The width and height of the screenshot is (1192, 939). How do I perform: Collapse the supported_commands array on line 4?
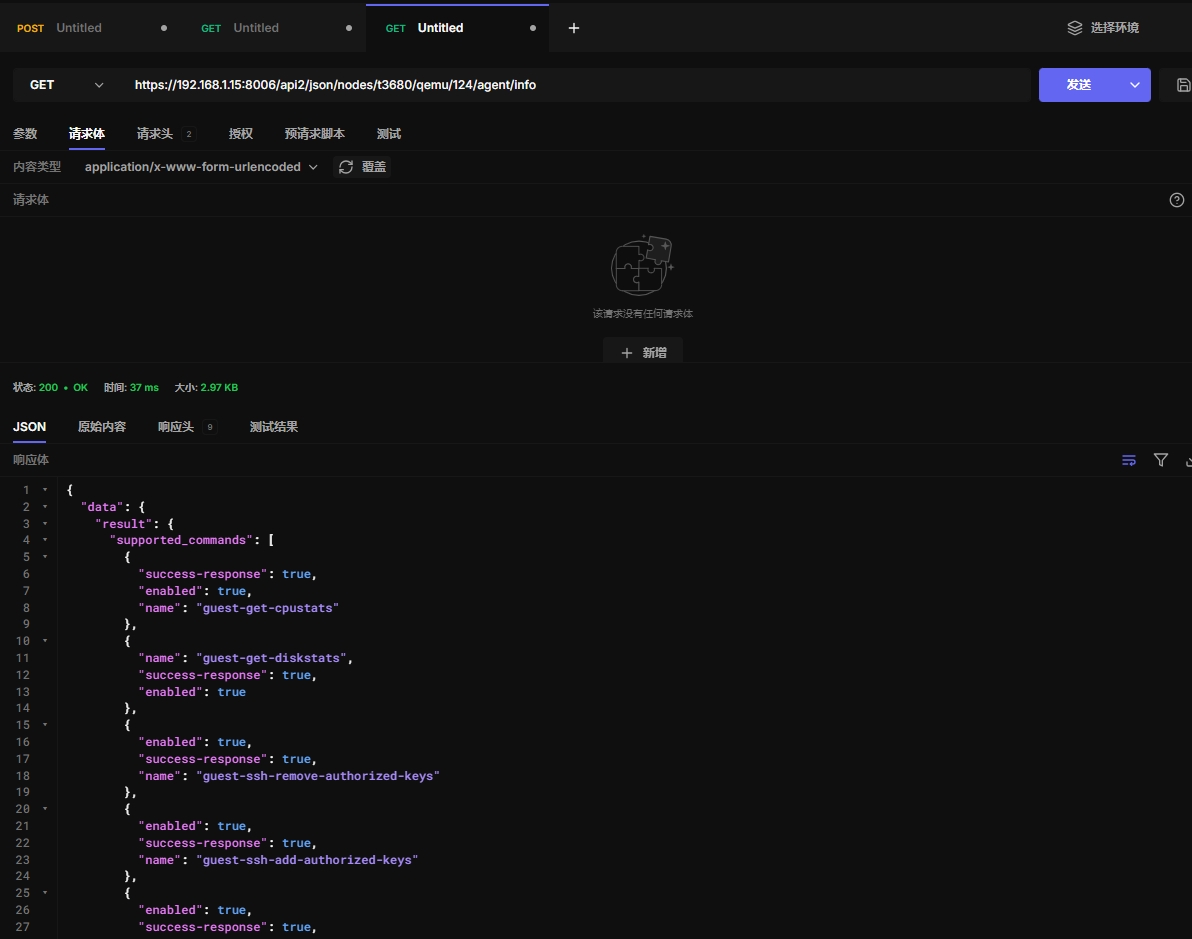pos(45,540)
